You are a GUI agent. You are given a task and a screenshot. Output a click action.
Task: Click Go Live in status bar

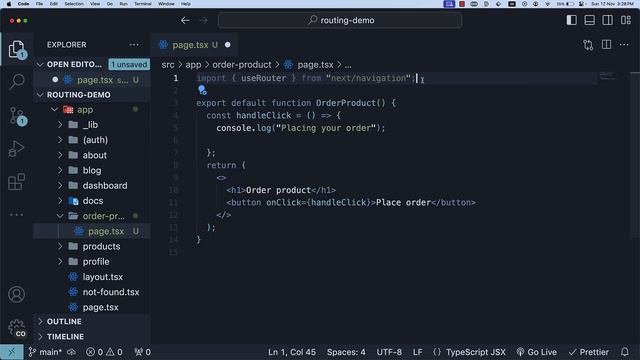click(x=536, y=352)
